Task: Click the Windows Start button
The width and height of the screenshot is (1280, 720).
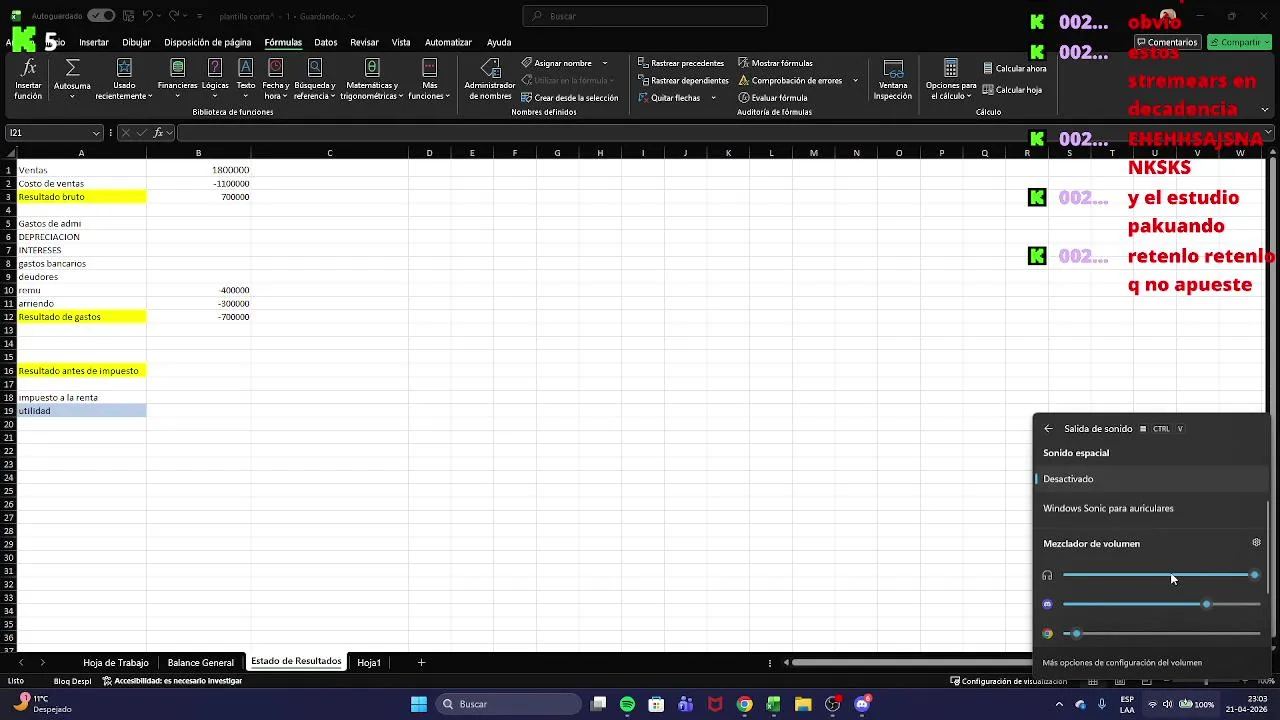Action: (419, 704)
